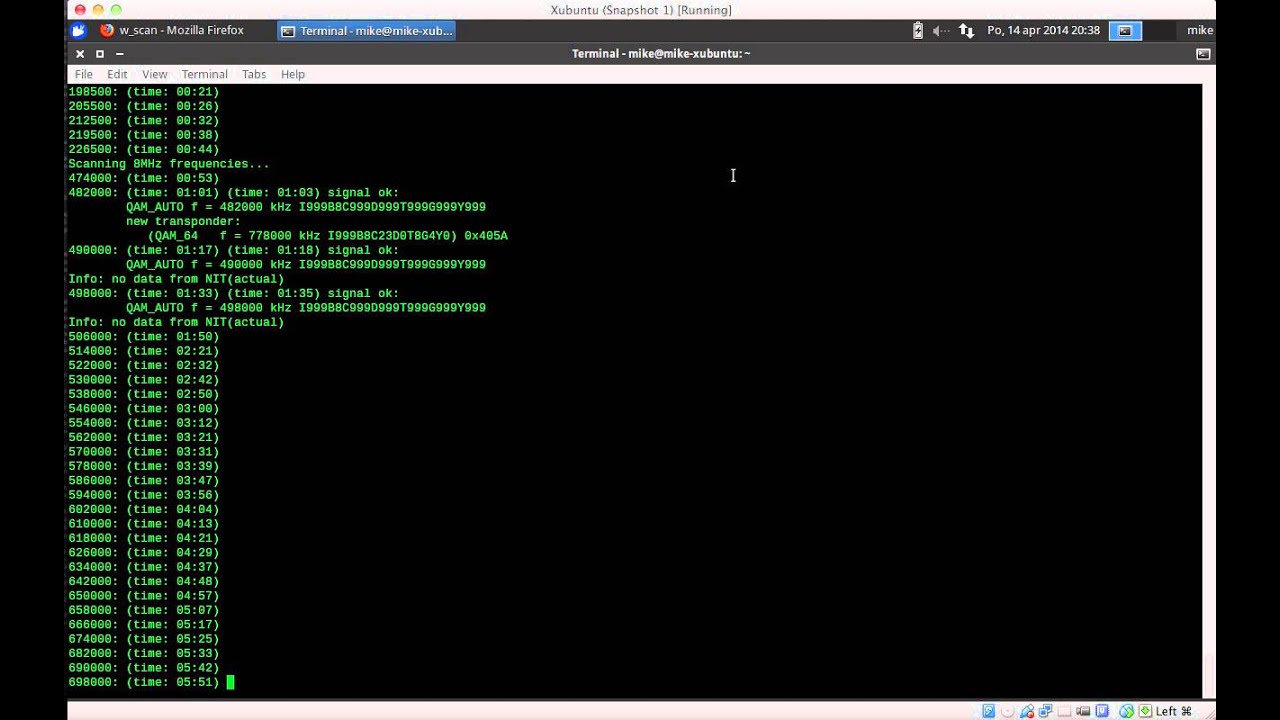
Task: Click '498000:' signal ok line
Action: click(233, 294)
